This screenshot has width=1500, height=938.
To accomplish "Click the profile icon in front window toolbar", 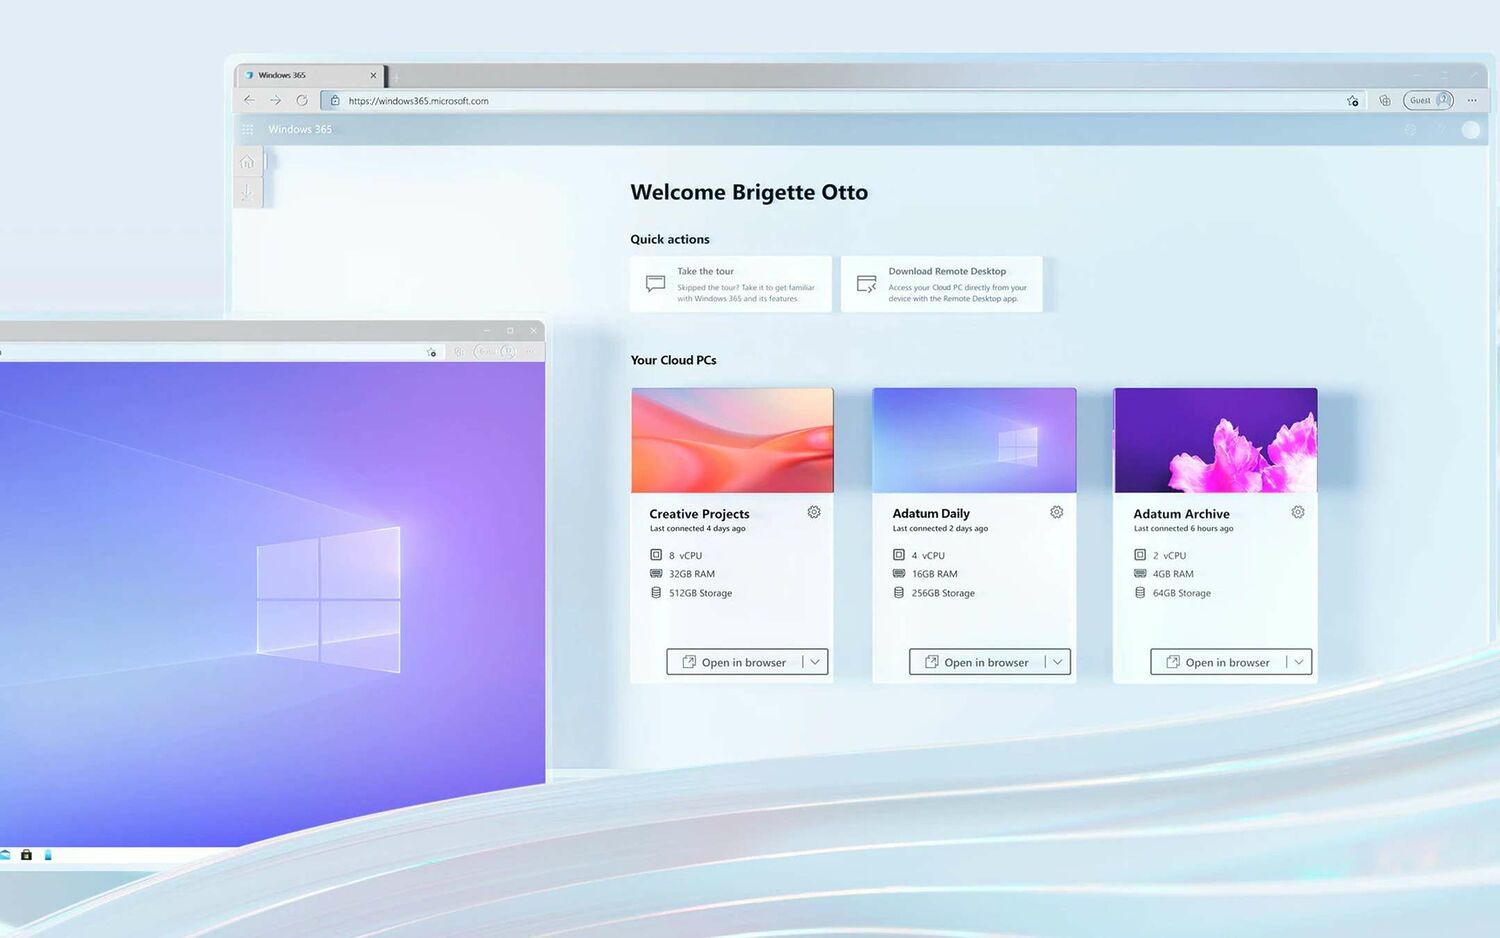I will (x=508, y=352).
